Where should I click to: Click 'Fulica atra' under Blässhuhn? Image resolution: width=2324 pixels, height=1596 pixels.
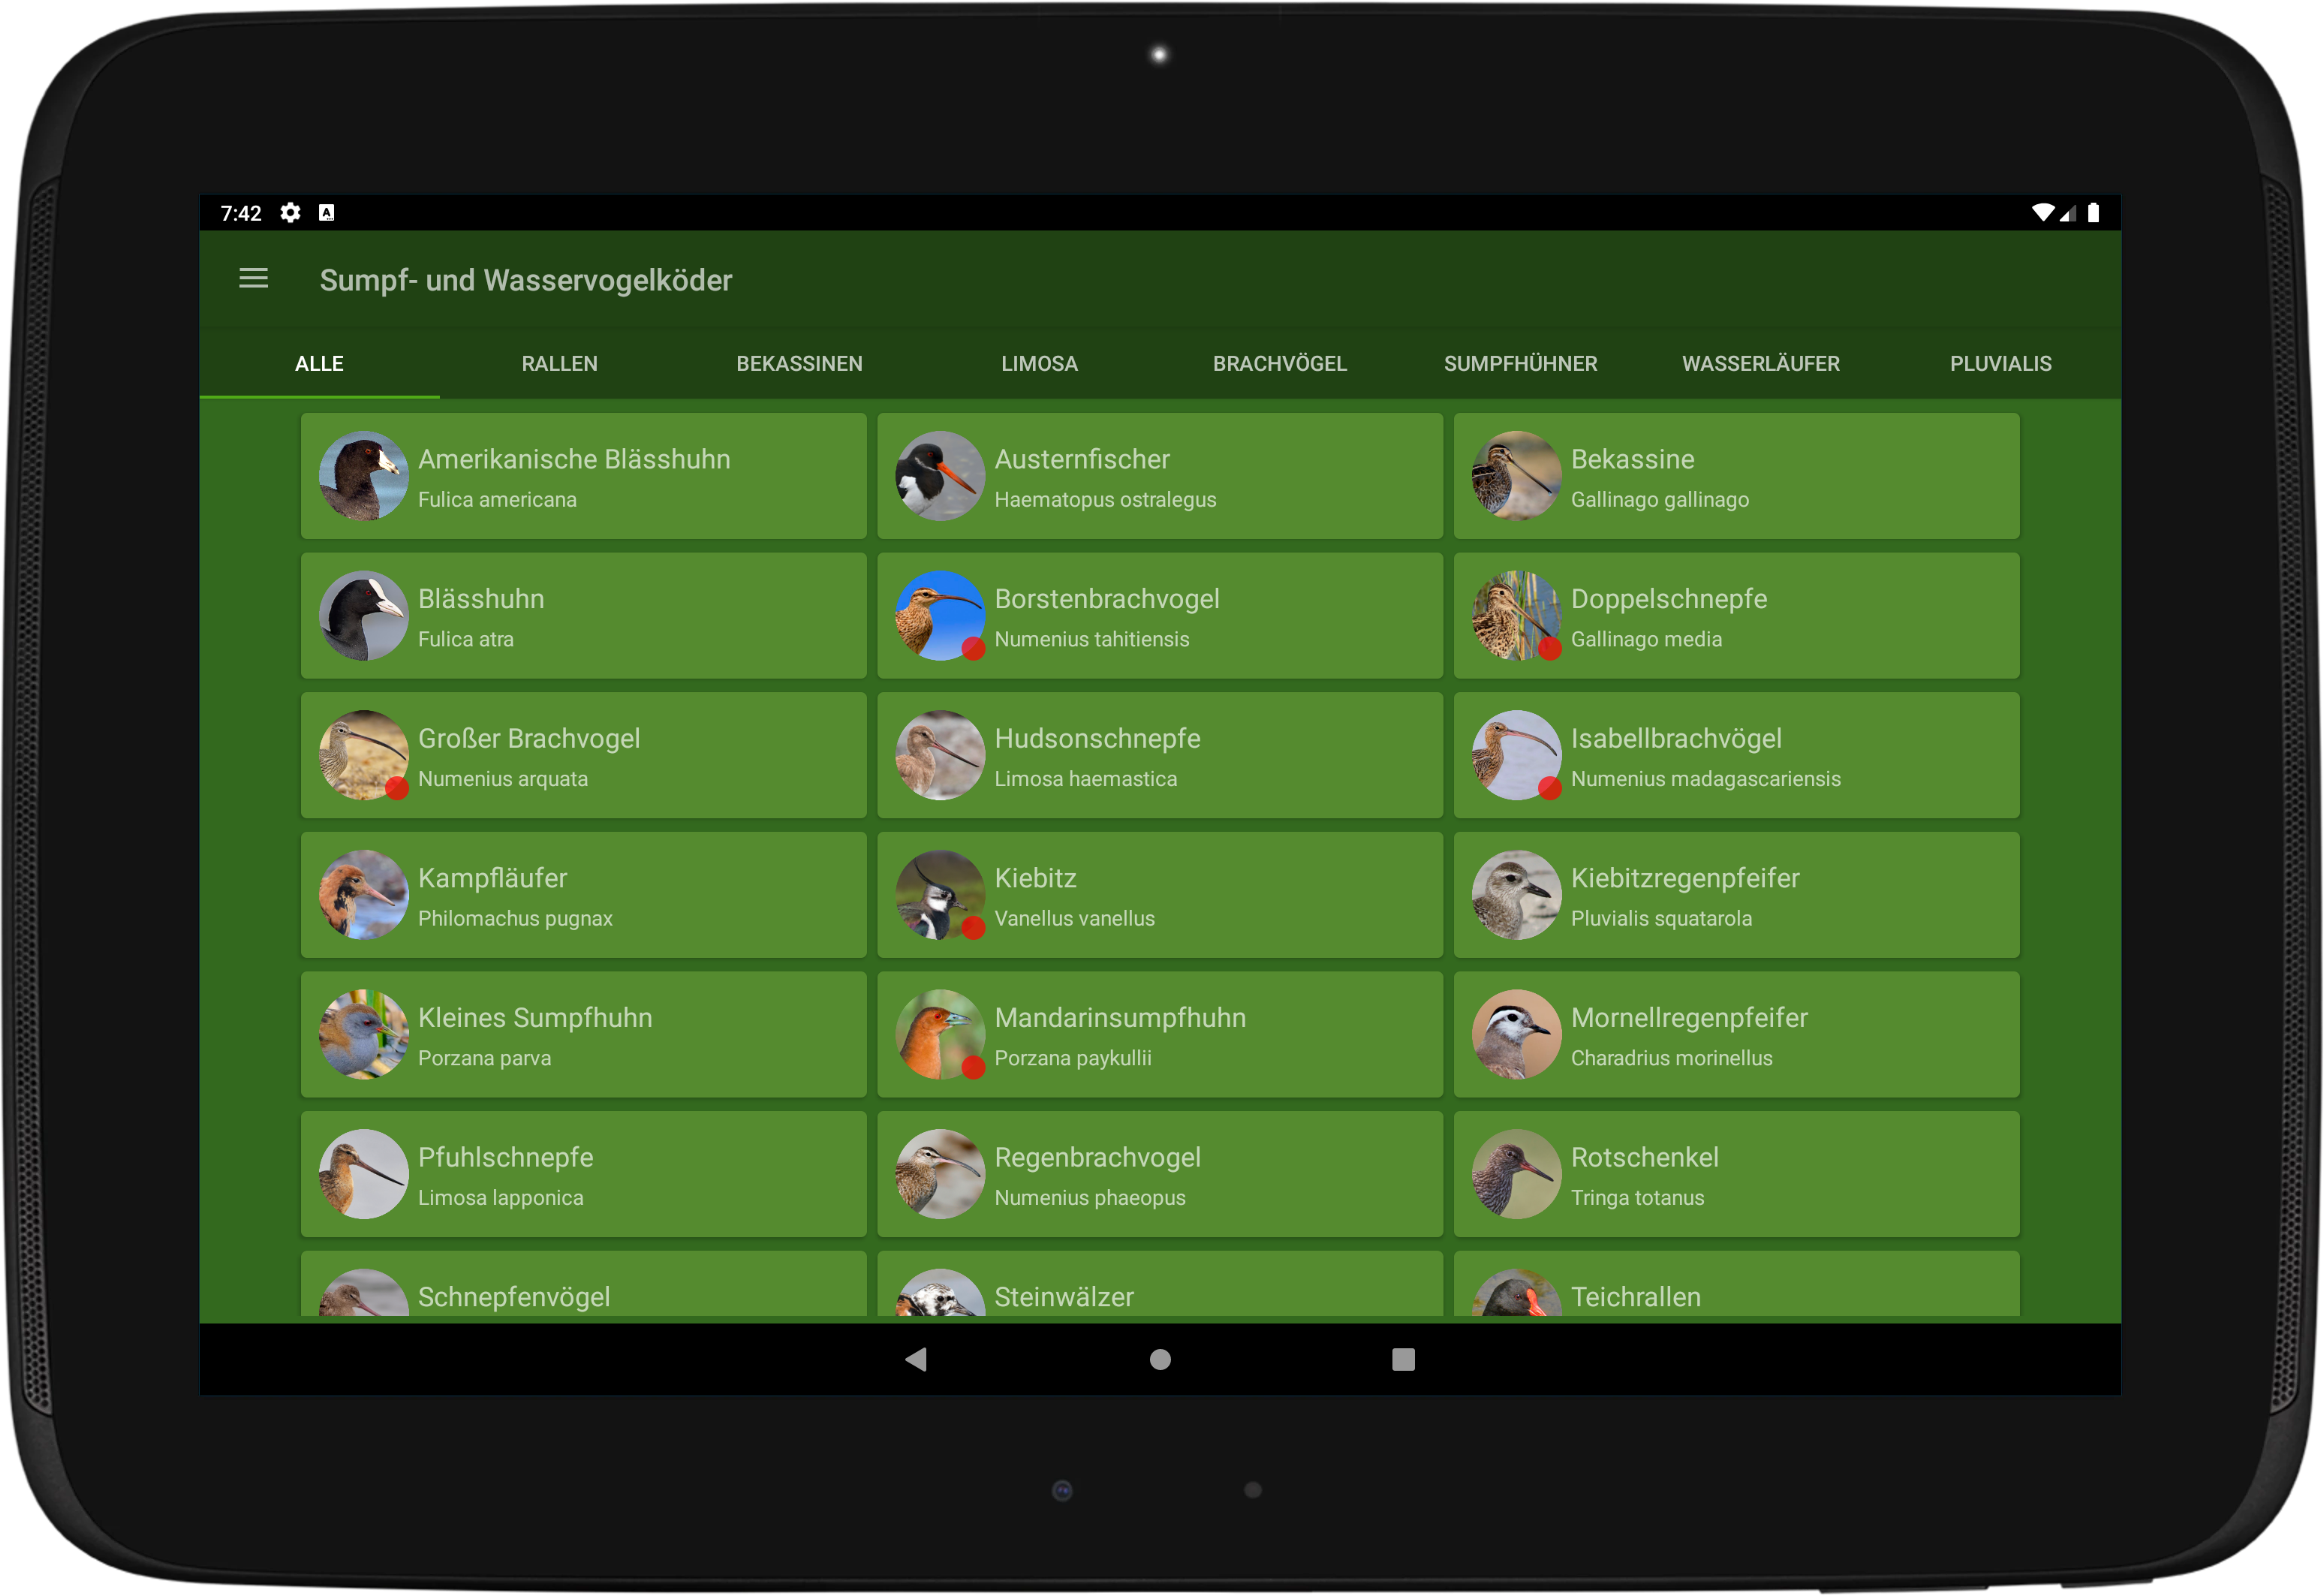click(466, 639)
